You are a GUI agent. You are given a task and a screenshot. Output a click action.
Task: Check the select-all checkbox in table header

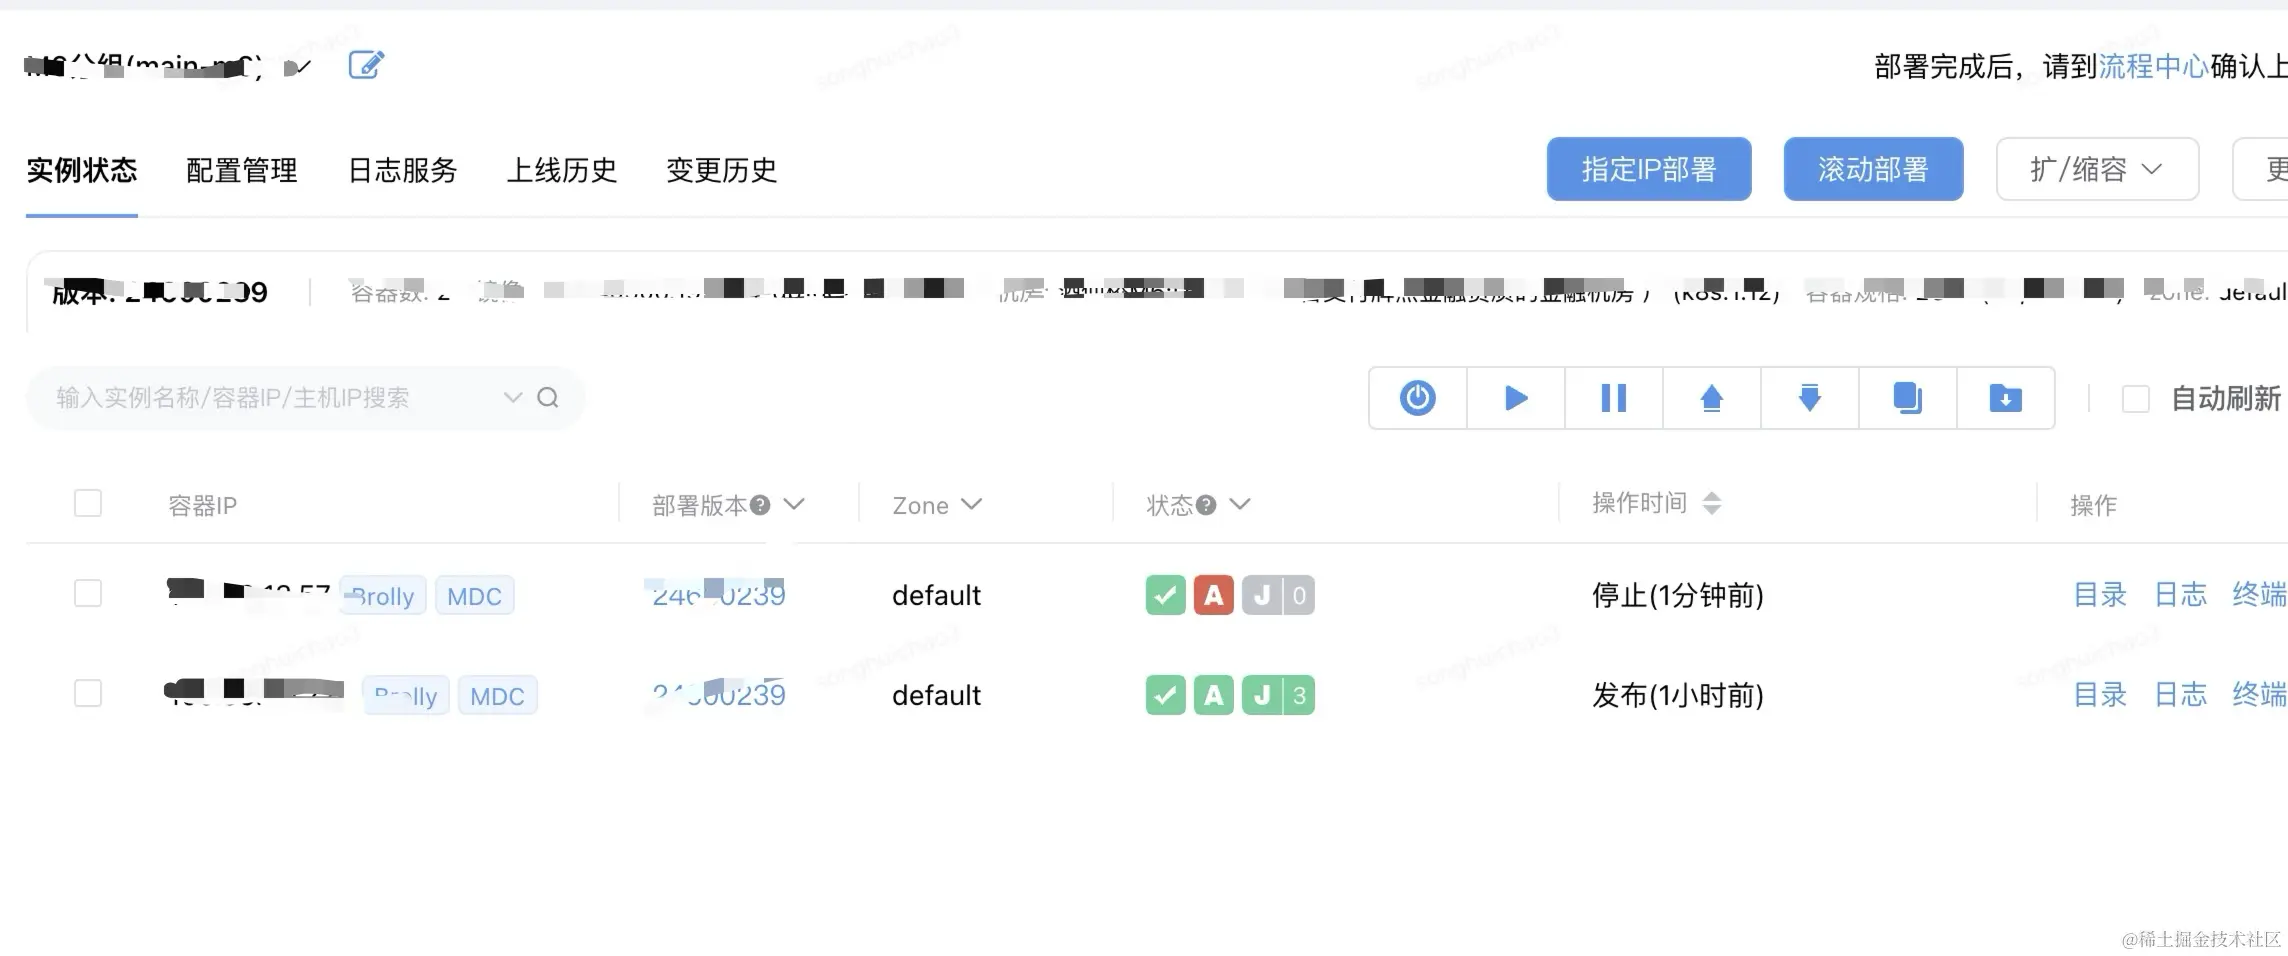tap(88, 503)
